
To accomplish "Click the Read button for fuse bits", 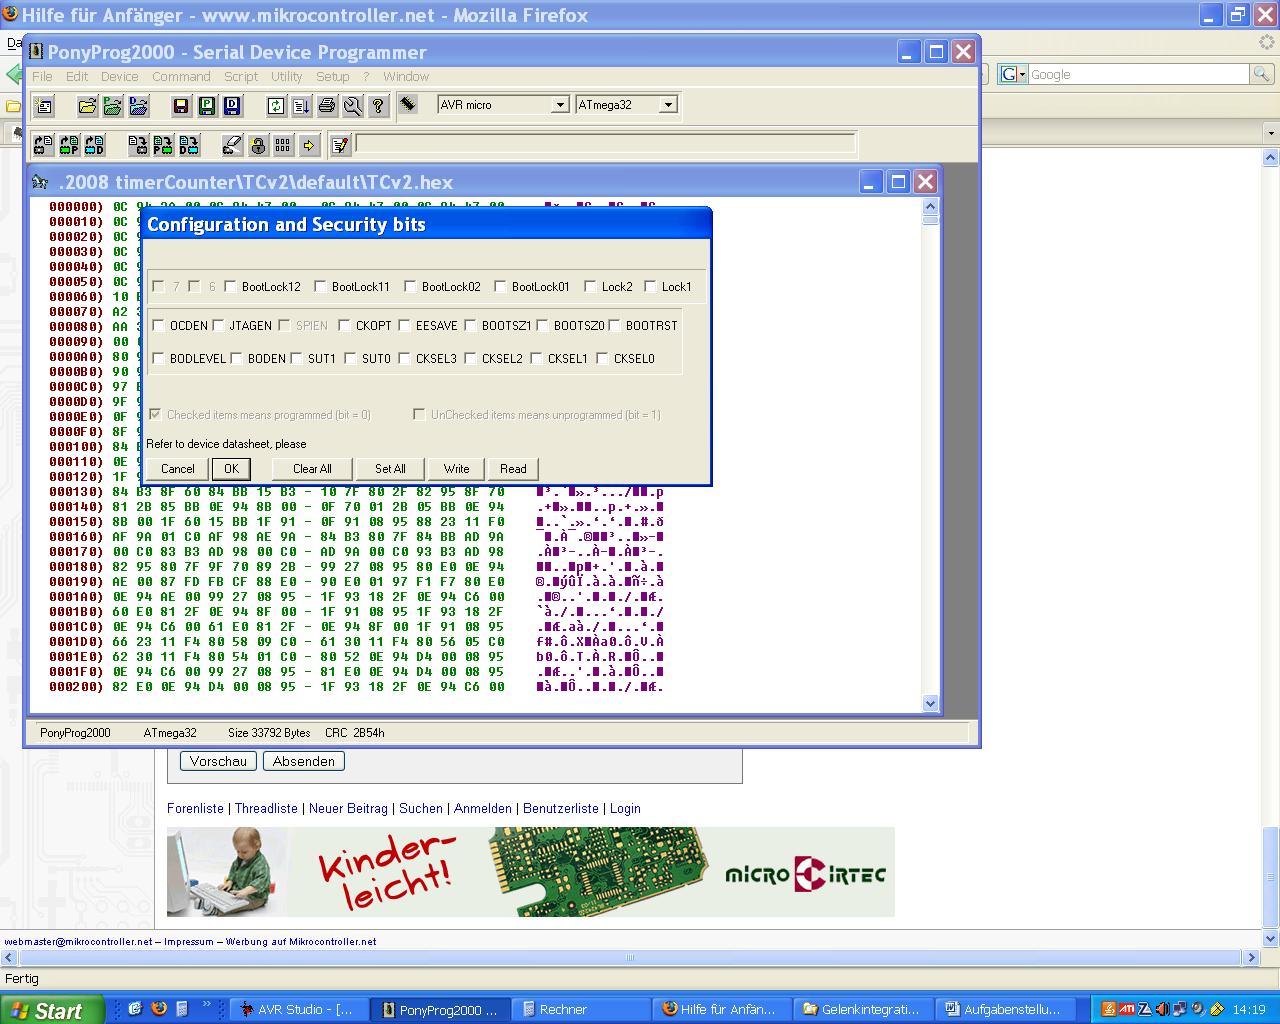I will tap(513, 469).
